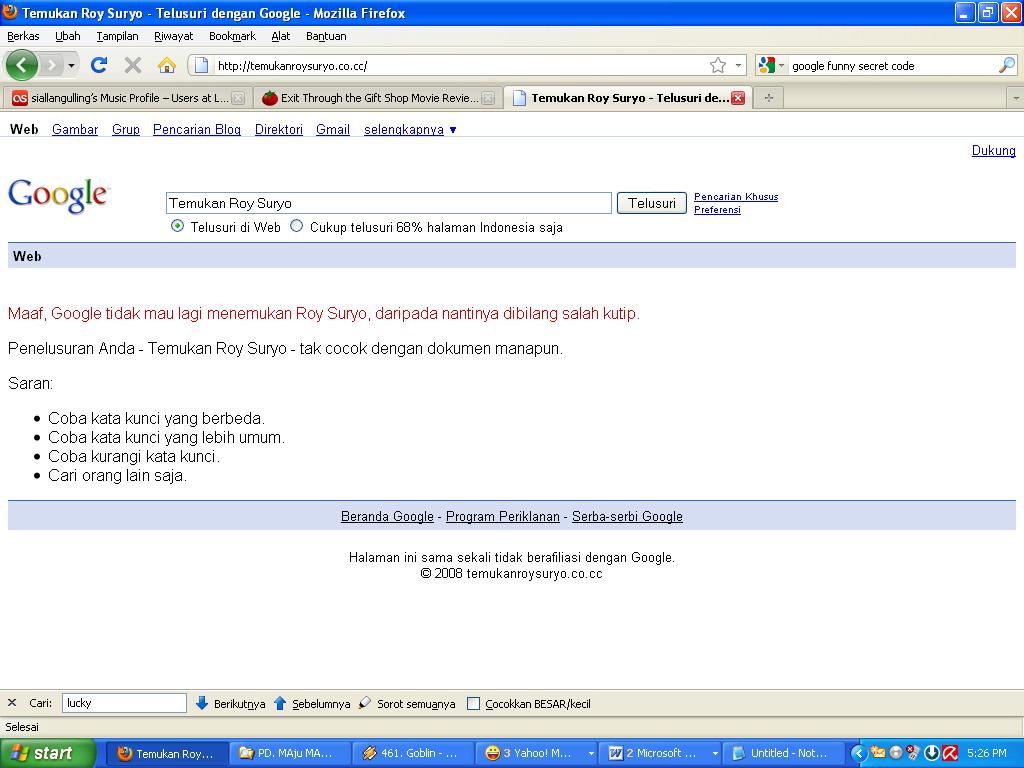
Task: Click the Cari find field containing 'lucky'
Action: click(124, 703)
